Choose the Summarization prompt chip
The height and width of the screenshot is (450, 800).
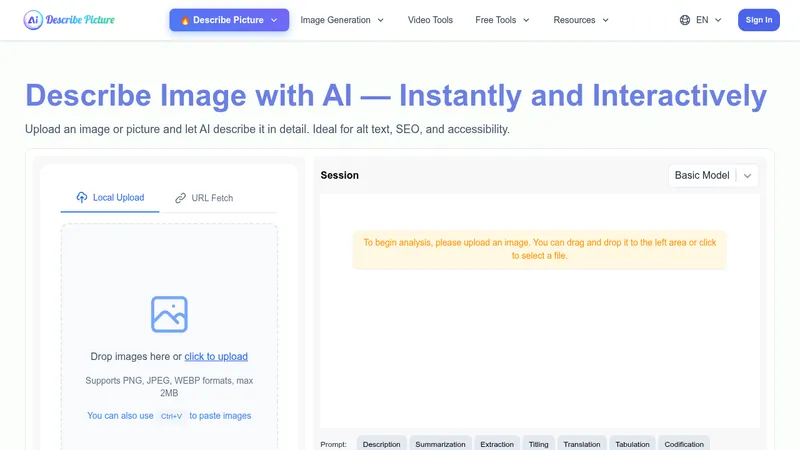click(x=440, y=444)
